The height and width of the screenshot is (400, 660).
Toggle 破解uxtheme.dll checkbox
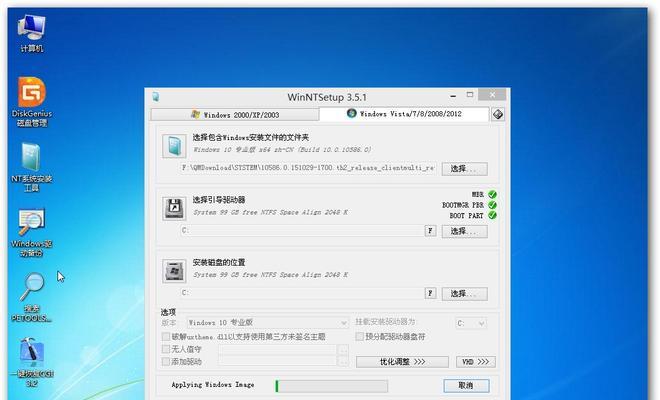click(x=166, y=337)
